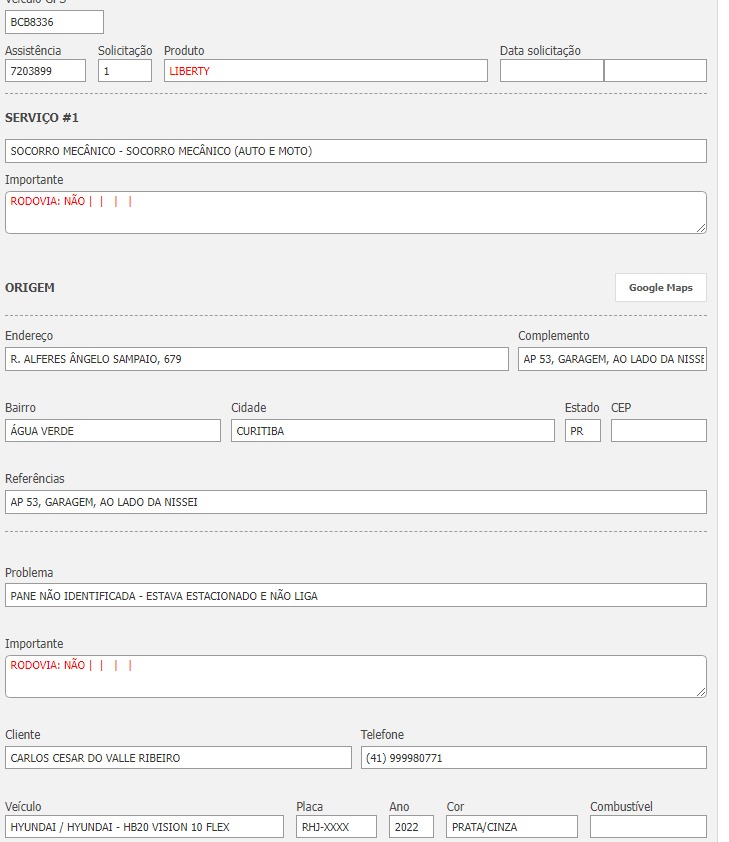This screenshot has width=729, height=842.
Task: Click the Estado field with PR
Action: [x=582, y=431]
